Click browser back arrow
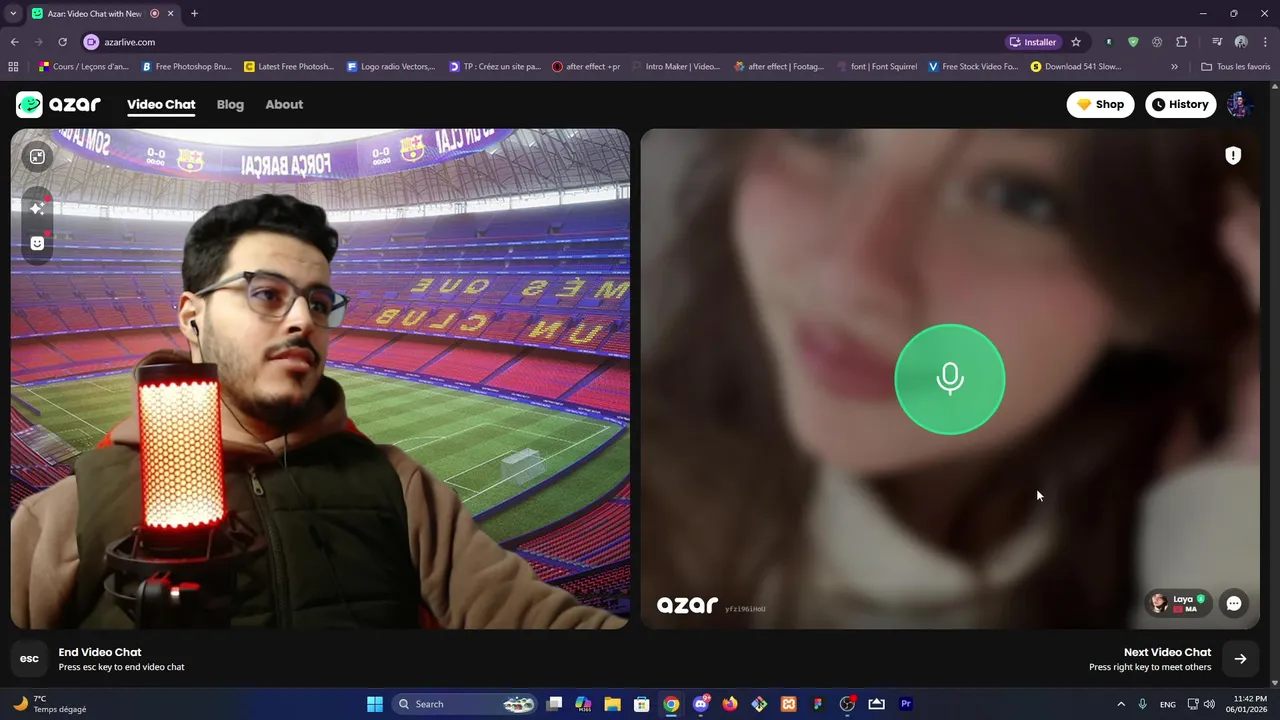 pos(14,42)
